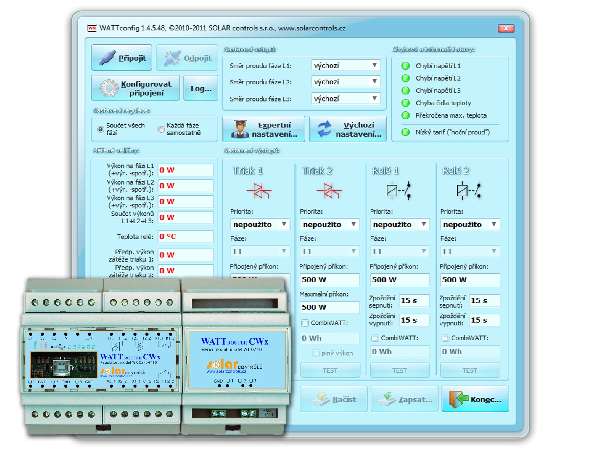The height and width of the screenshot is (457, 600).
Task: Open Triak 2 Priorita dropdown
Action: tap(329, 224)
